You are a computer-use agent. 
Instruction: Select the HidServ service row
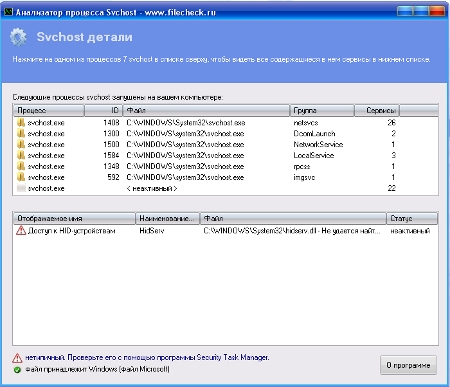point(225,231)
